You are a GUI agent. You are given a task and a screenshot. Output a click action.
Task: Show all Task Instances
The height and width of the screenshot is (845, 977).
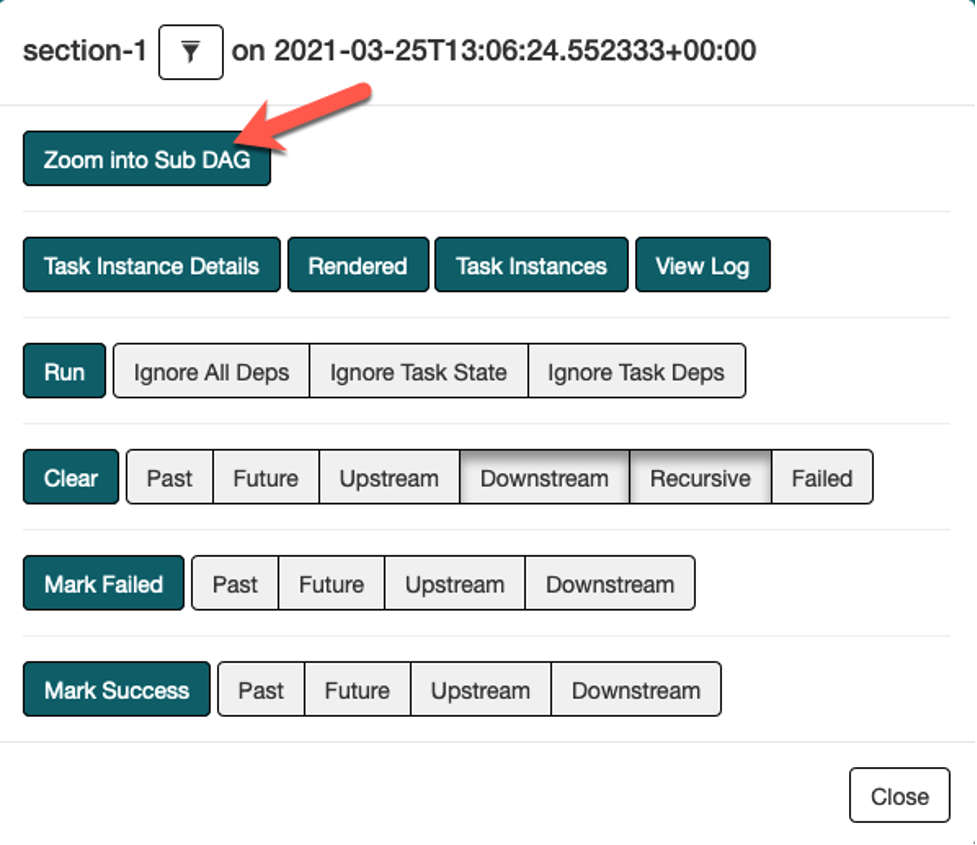531,266
